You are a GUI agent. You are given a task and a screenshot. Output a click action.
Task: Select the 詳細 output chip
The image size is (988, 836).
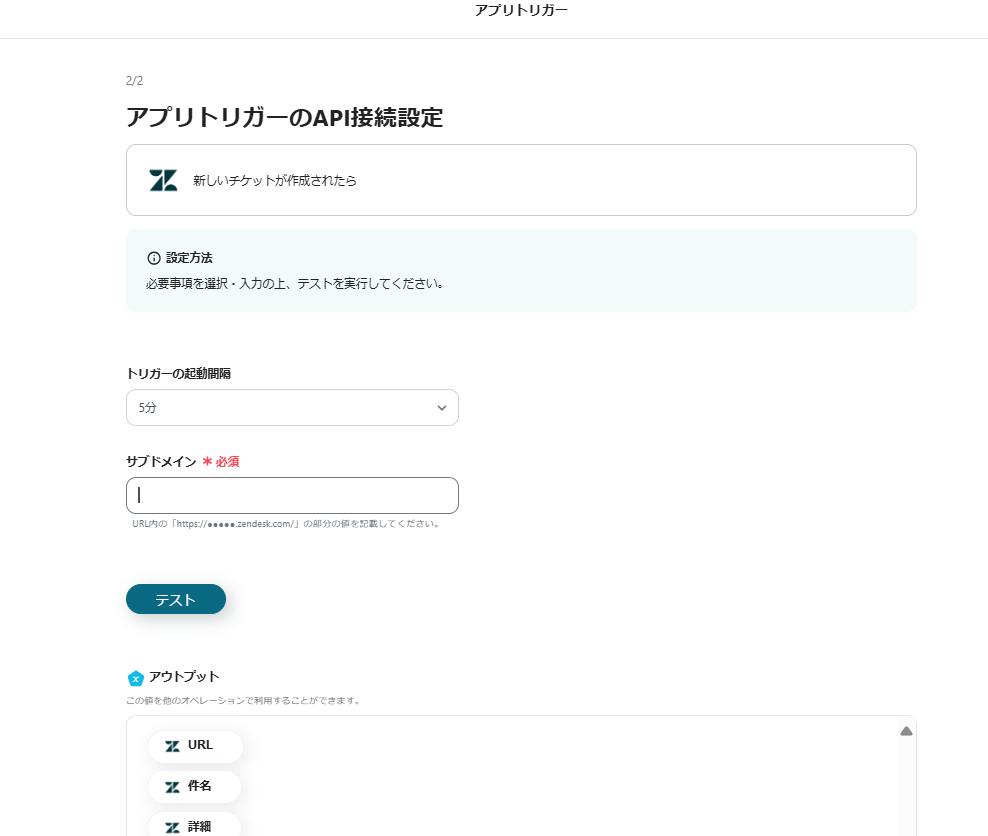pos(194,825)
